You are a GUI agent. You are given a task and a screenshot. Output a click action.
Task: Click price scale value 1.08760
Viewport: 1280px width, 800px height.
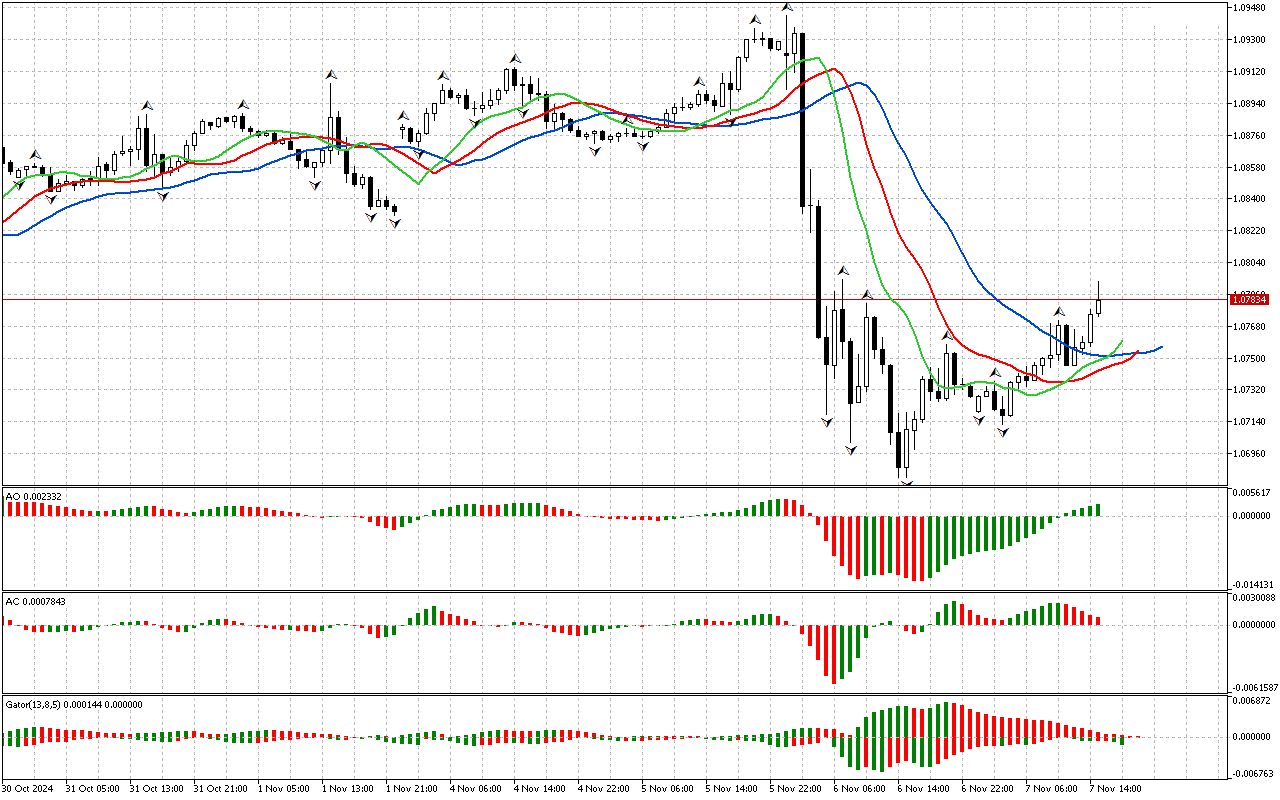1250,135
